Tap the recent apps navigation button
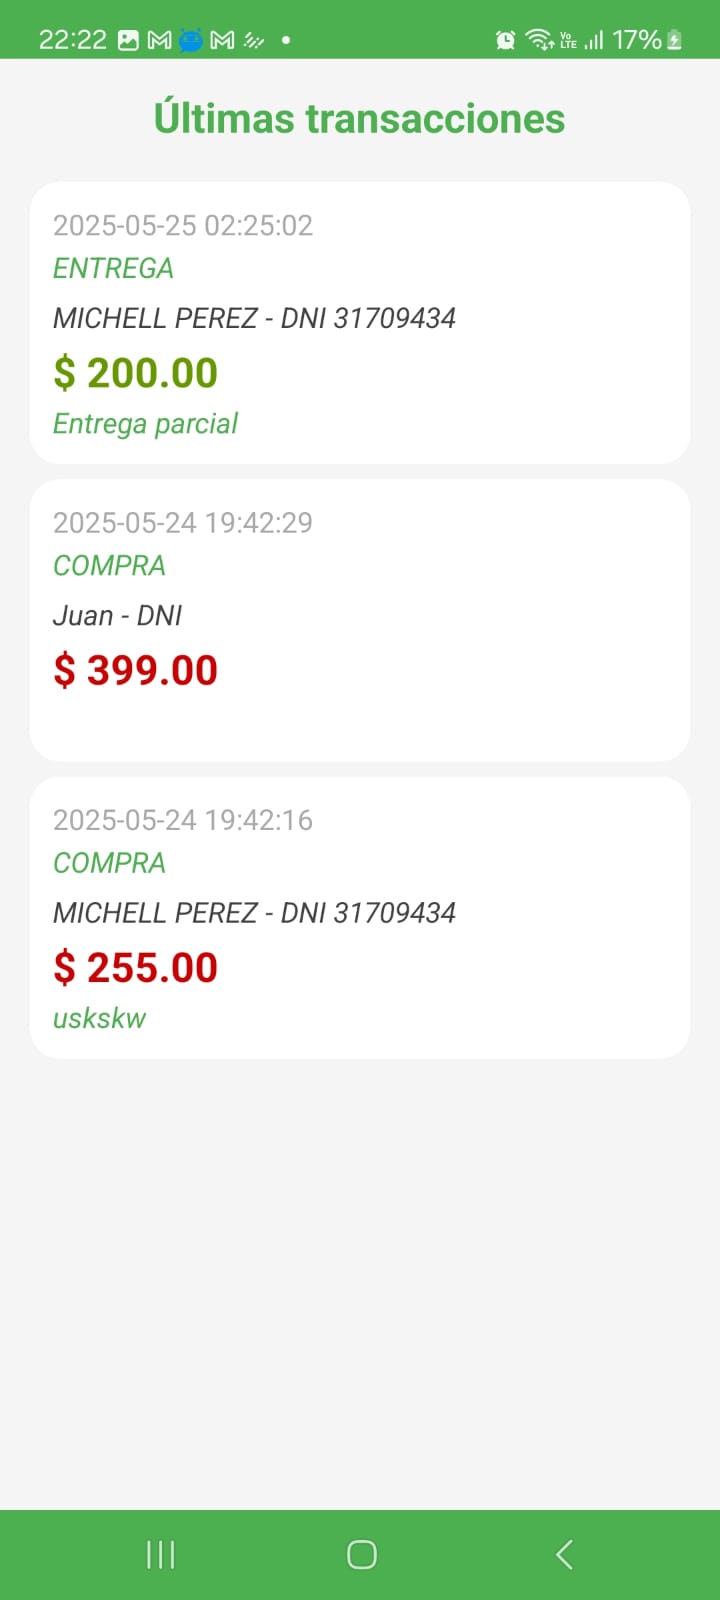This screenshot has width=720, height=1600. pyautogui.click(x=160, y=1554)
